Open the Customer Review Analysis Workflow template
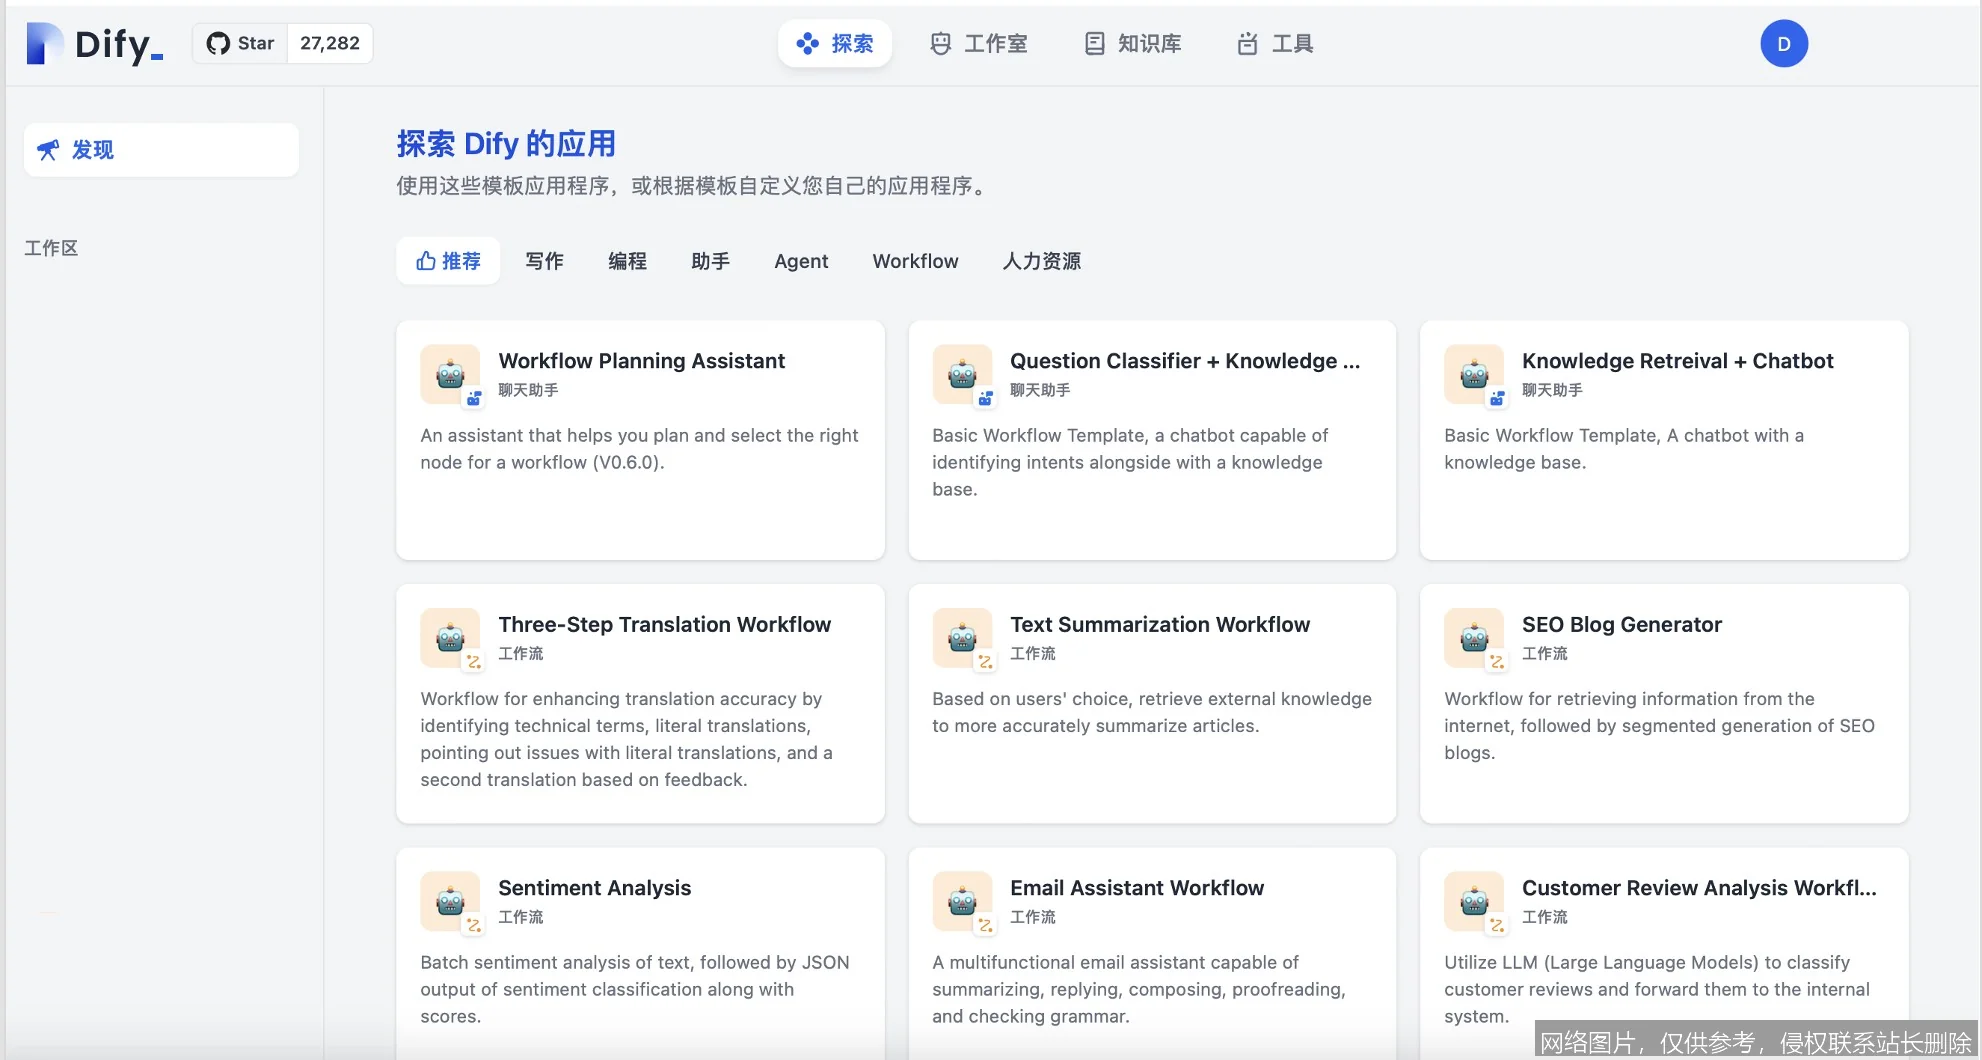 (x=1663, y=950)
